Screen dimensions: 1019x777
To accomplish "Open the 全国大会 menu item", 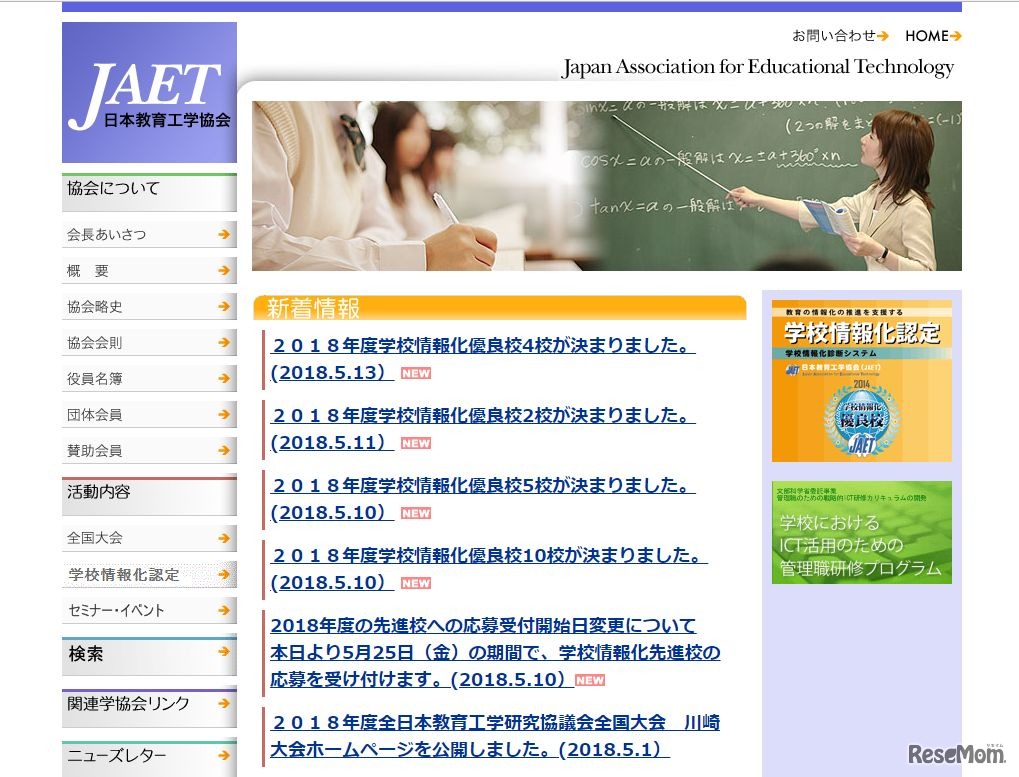I will point(149,538).
